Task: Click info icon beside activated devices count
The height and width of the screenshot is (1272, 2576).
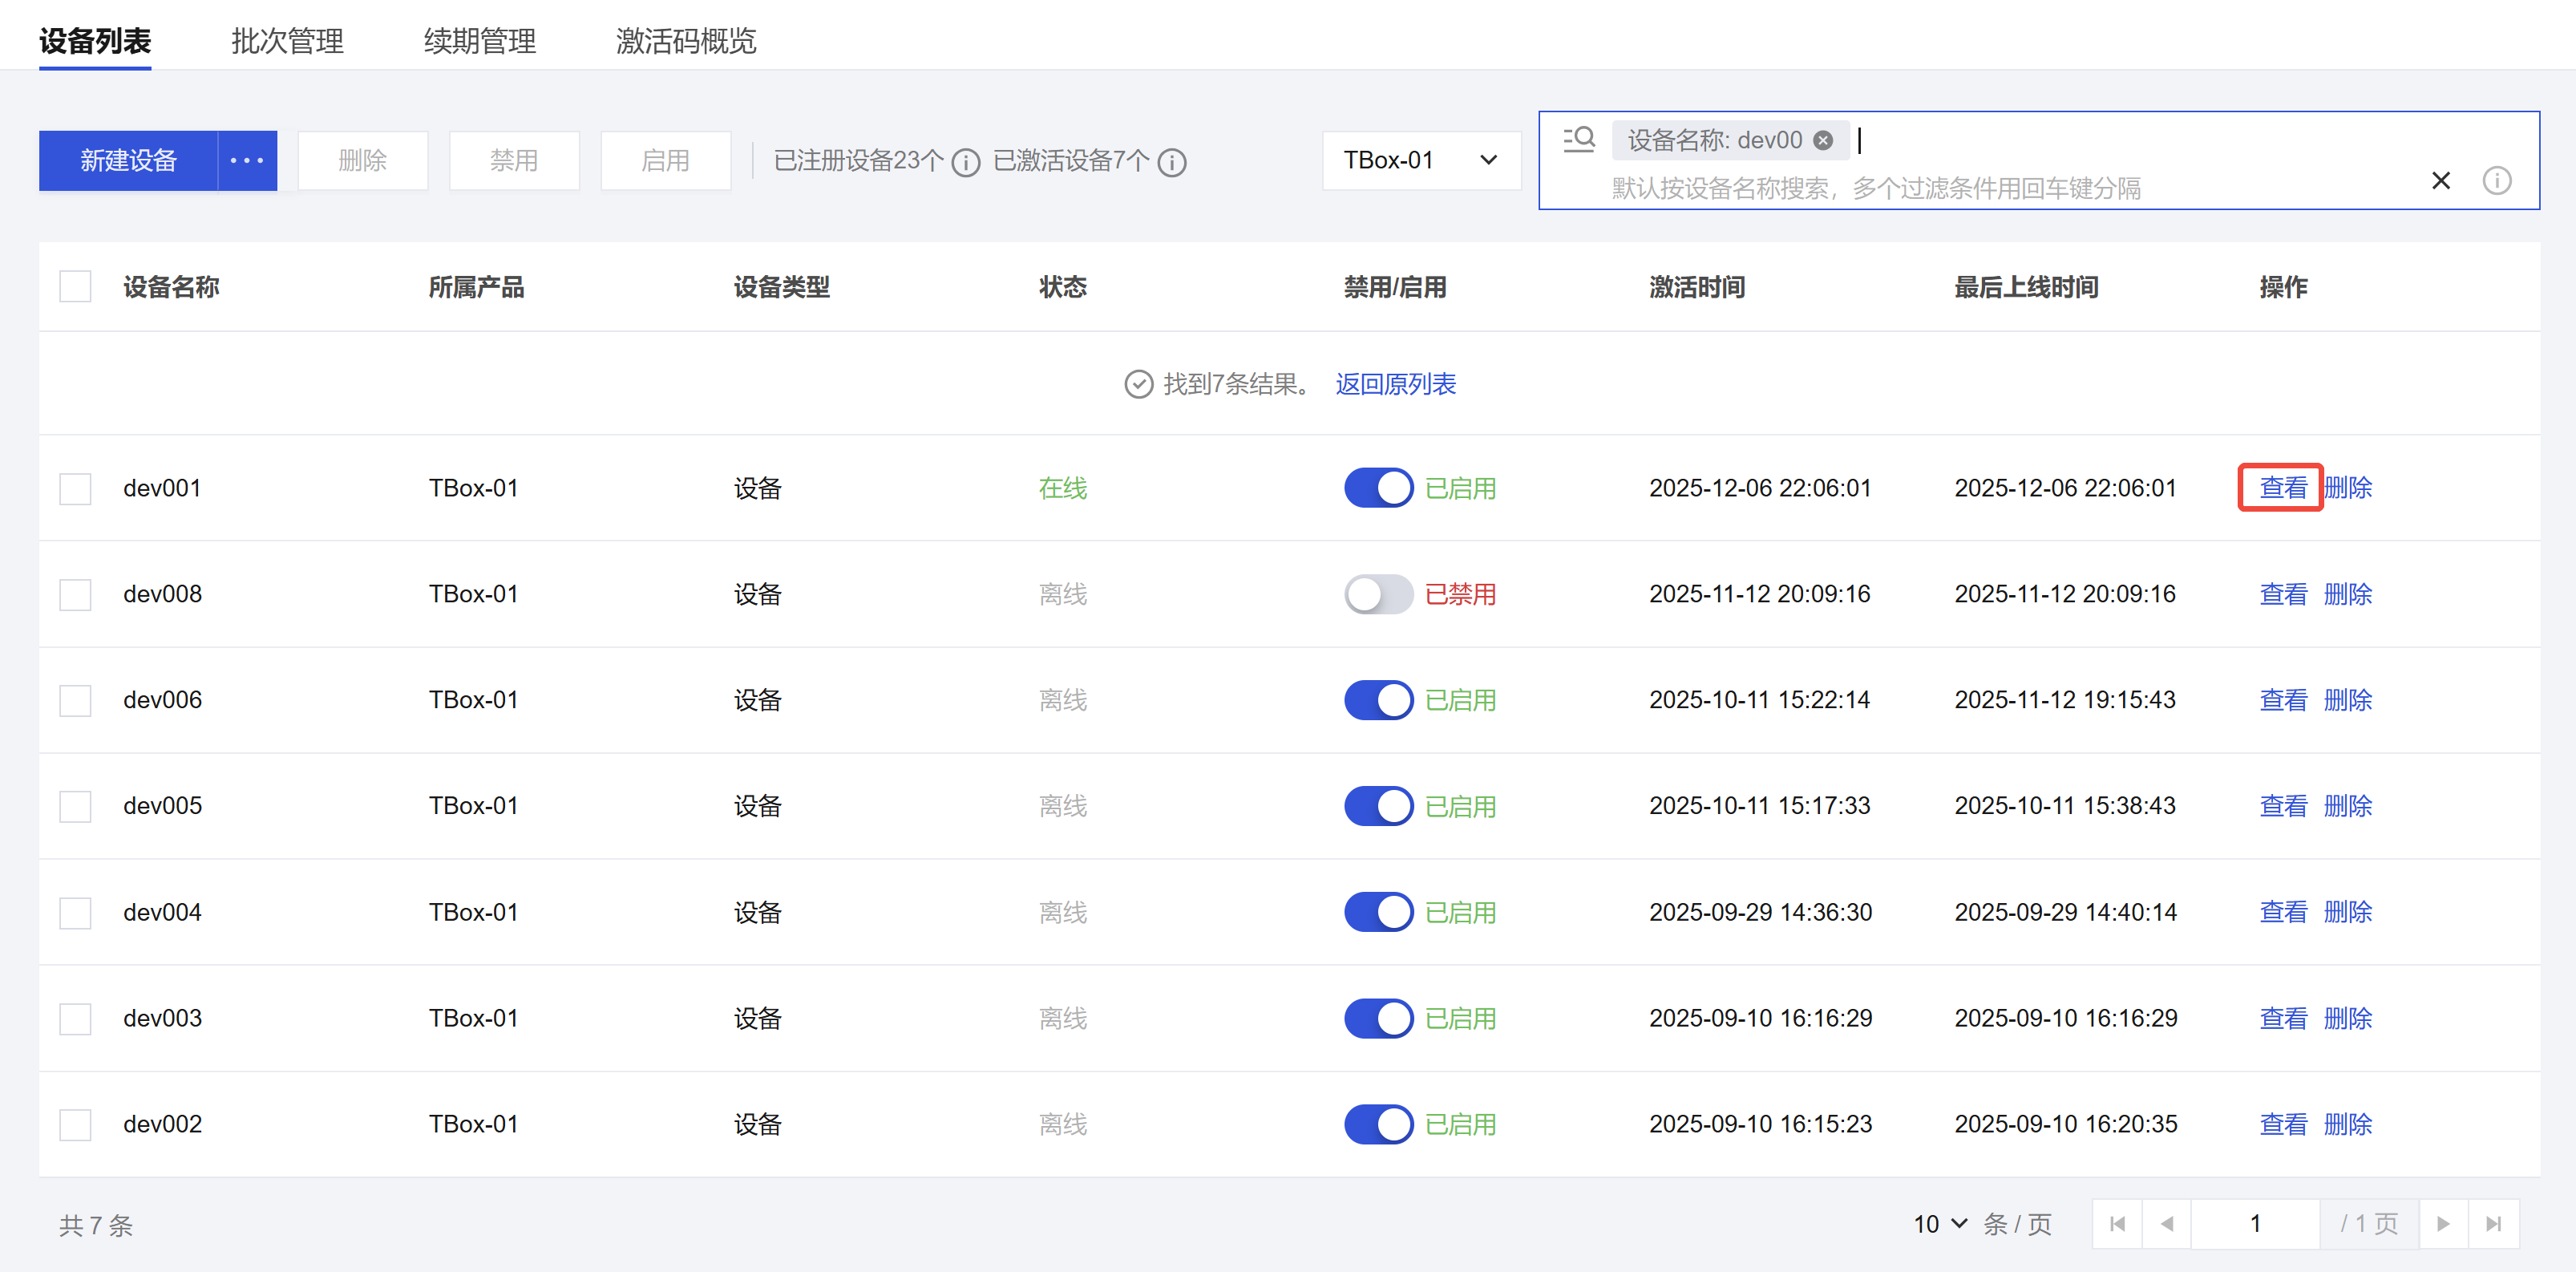Action: [x=1172, y=162]
